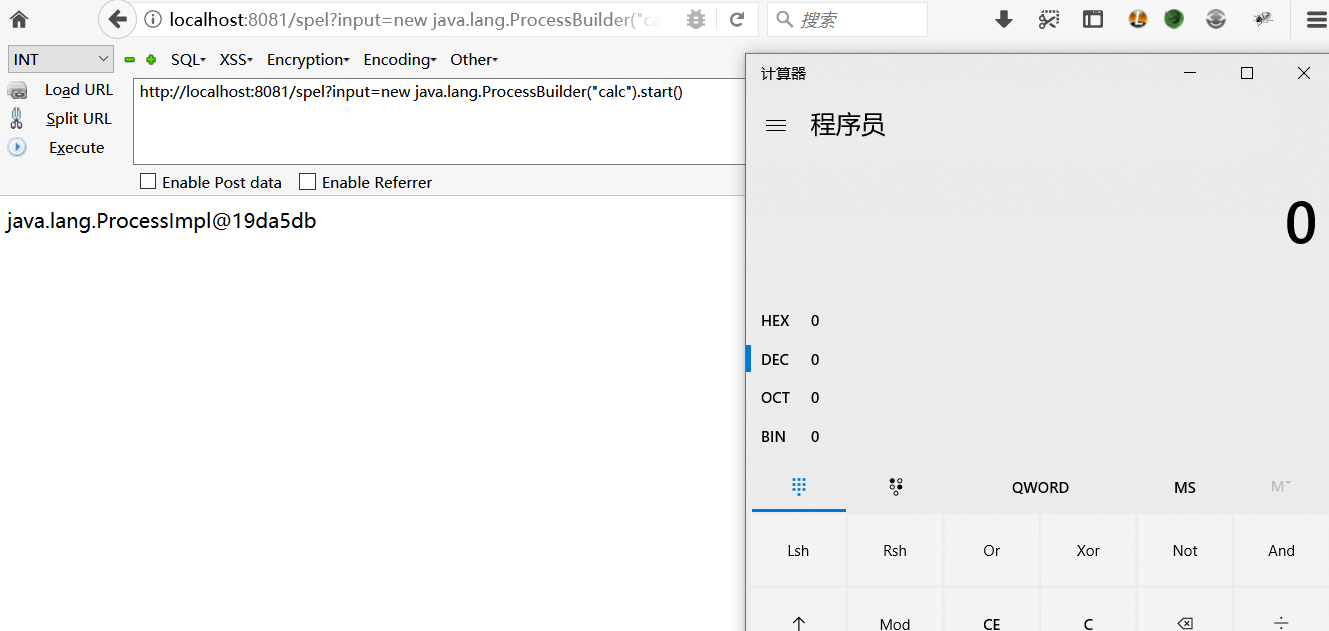Image resolution: width=1329 pixels, height=631 pixels.
Task: Click the browser back arrow button
Action: click(117, 19)
